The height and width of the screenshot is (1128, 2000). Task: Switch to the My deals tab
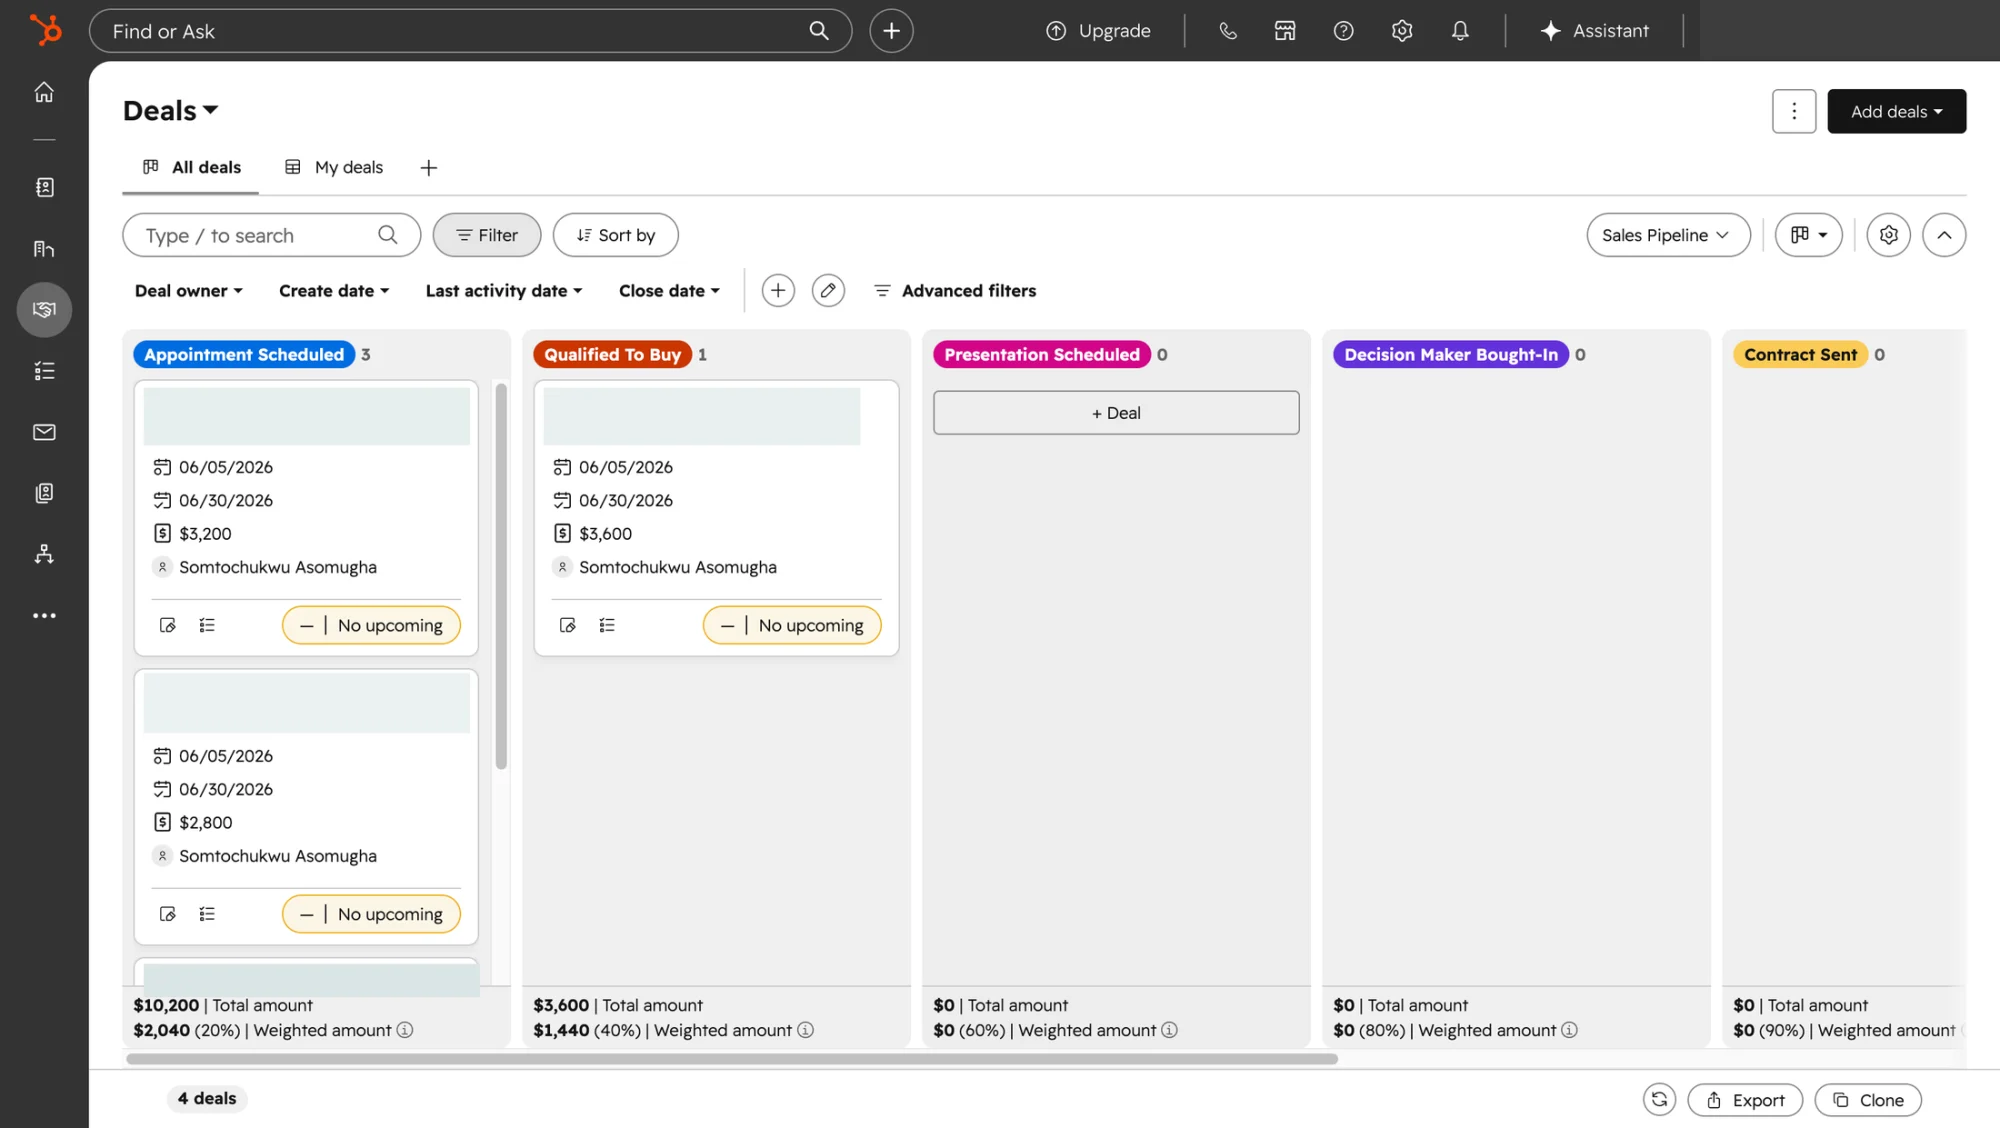(334, 167)
